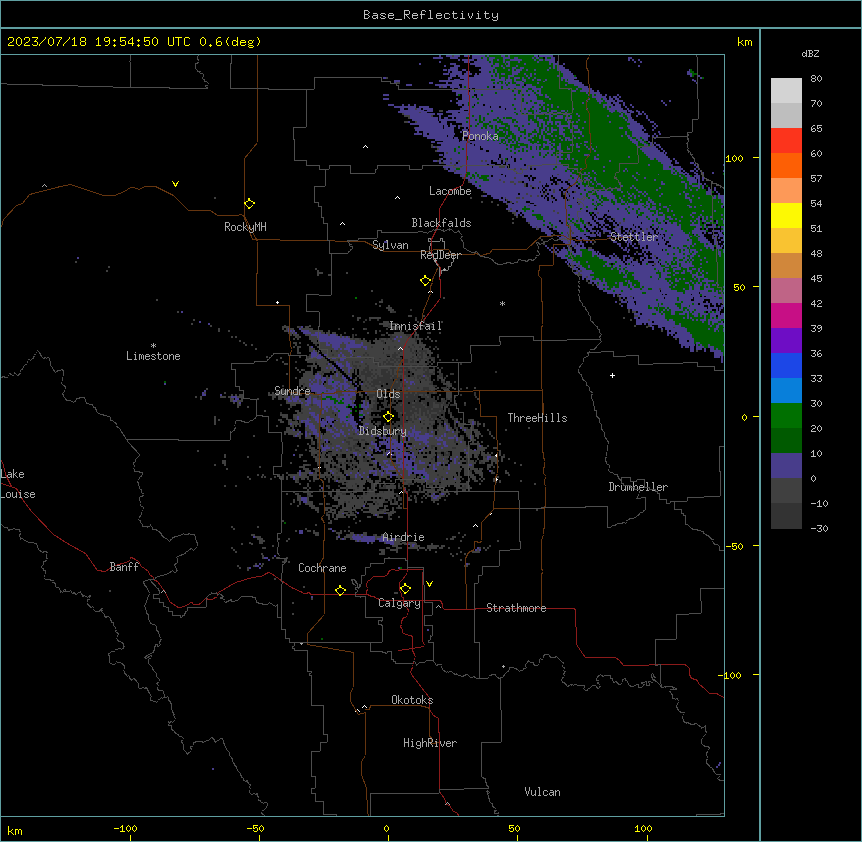Click the yellow diamond marker south of RedDeer
The height and width of the screenshot is (842, 862).
coord(426,281)
